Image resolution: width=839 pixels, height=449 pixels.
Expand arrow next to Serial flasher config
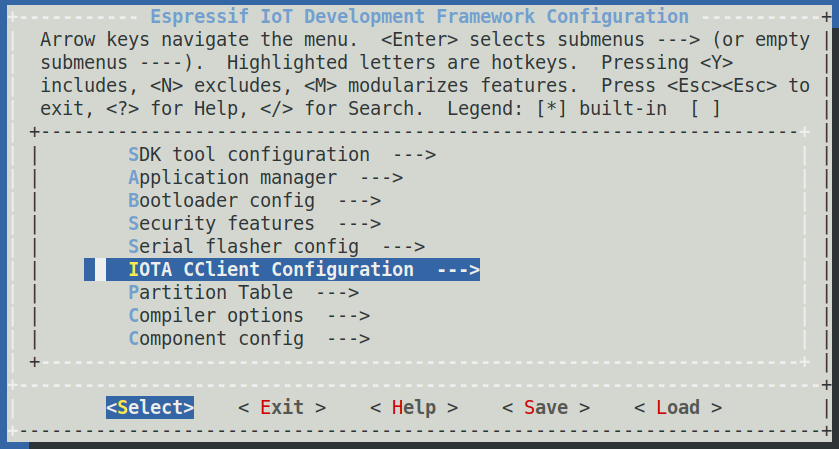[403, 247]
